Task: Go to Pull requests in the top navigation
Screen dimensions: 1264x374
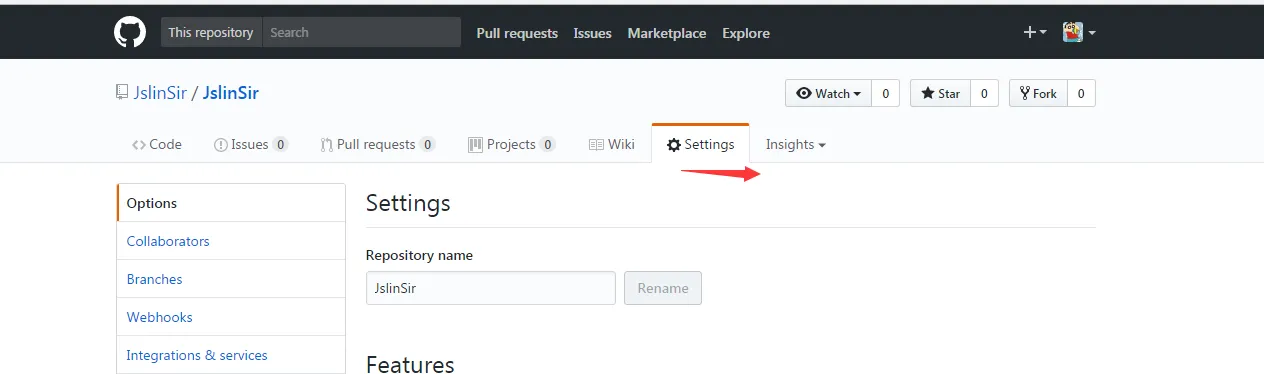Action: (517, 33)
